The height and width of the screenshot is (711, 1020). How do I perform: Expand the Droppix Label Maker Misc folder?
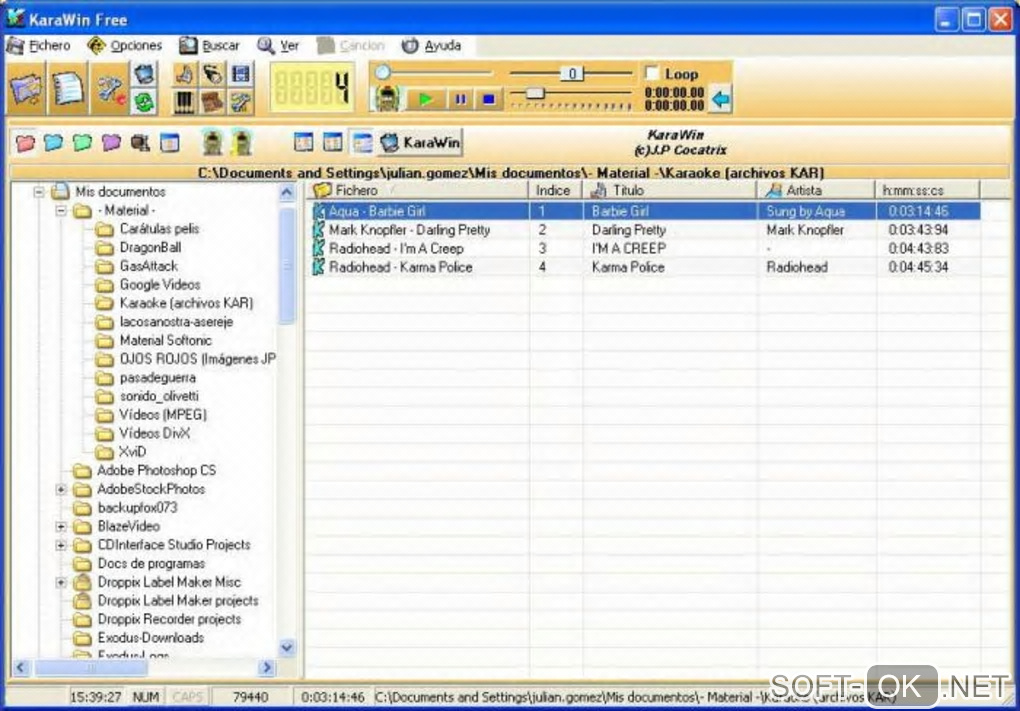60,582
